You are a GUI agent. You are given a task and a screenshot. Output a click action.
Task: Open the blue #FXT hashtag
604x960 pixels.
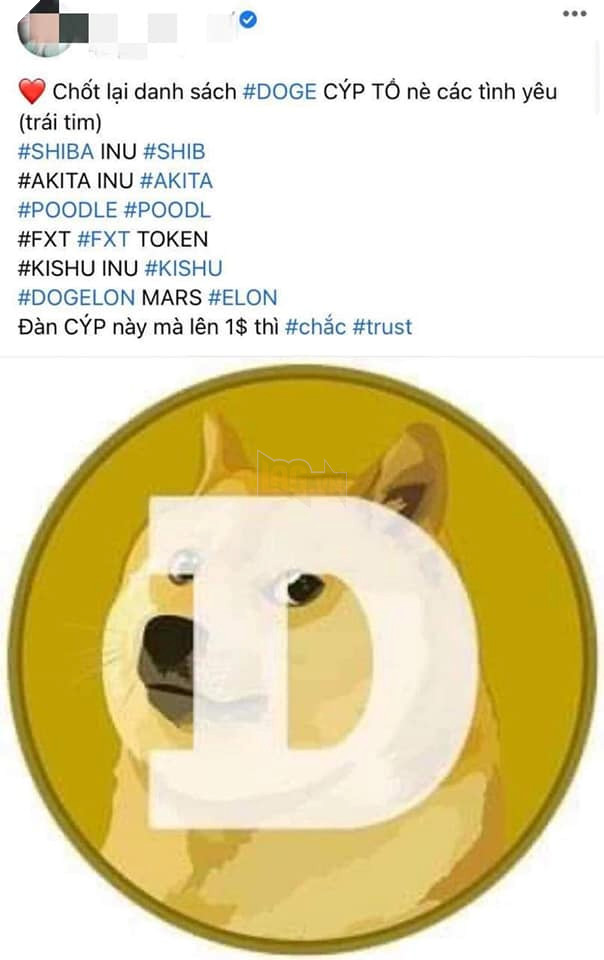tap(103, 239)
